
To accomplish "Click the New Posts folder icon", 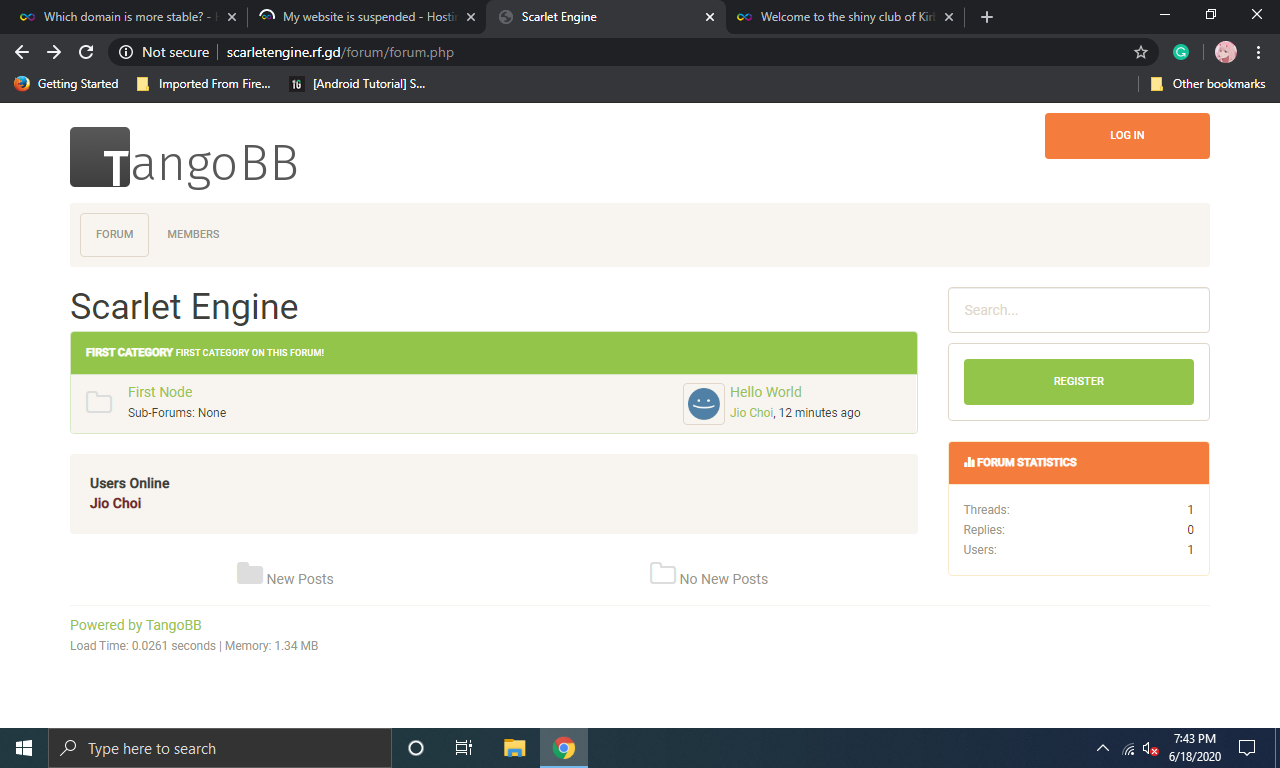I will pyautogui.click(x=250, y=573).
